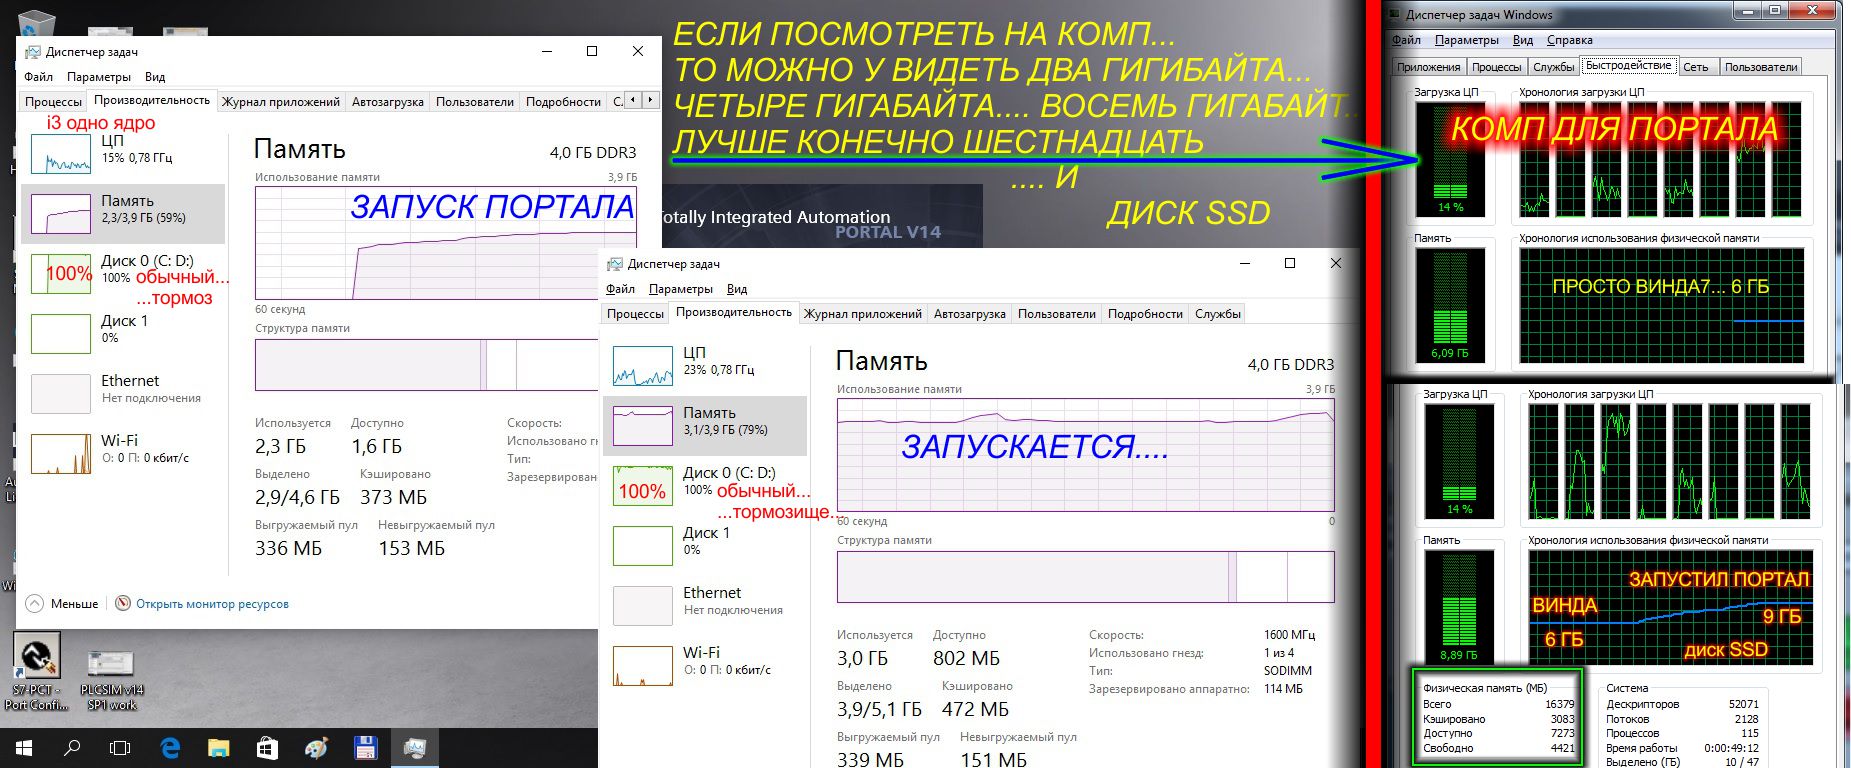Image resolution: width=1851 pixels, height=768 pixels.
Task: Open Файл menu in Windows 7 Task Manager
Action: pos(1406,40)
